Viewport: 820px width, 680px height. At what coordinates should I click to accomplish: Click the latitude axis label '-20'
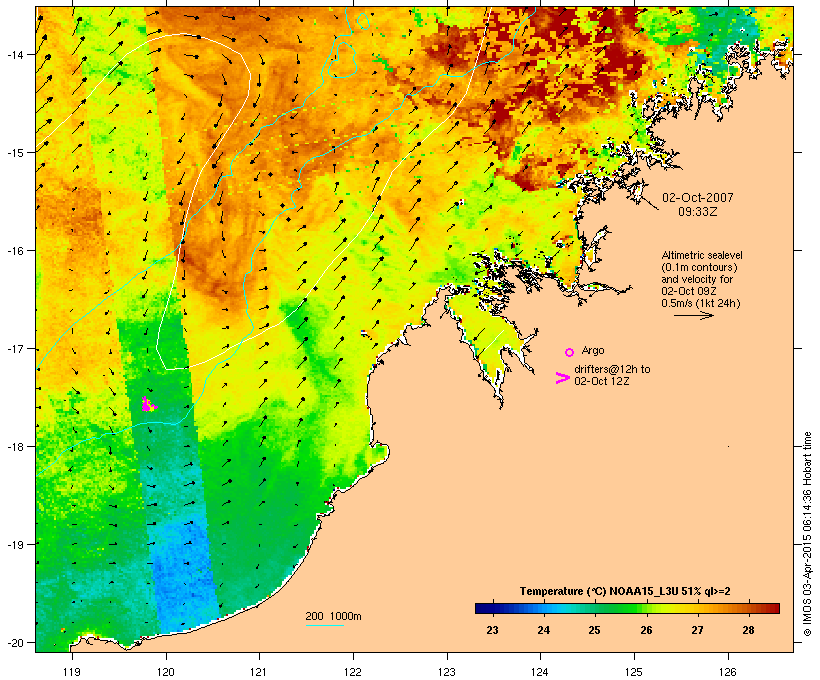coord(15,642)
